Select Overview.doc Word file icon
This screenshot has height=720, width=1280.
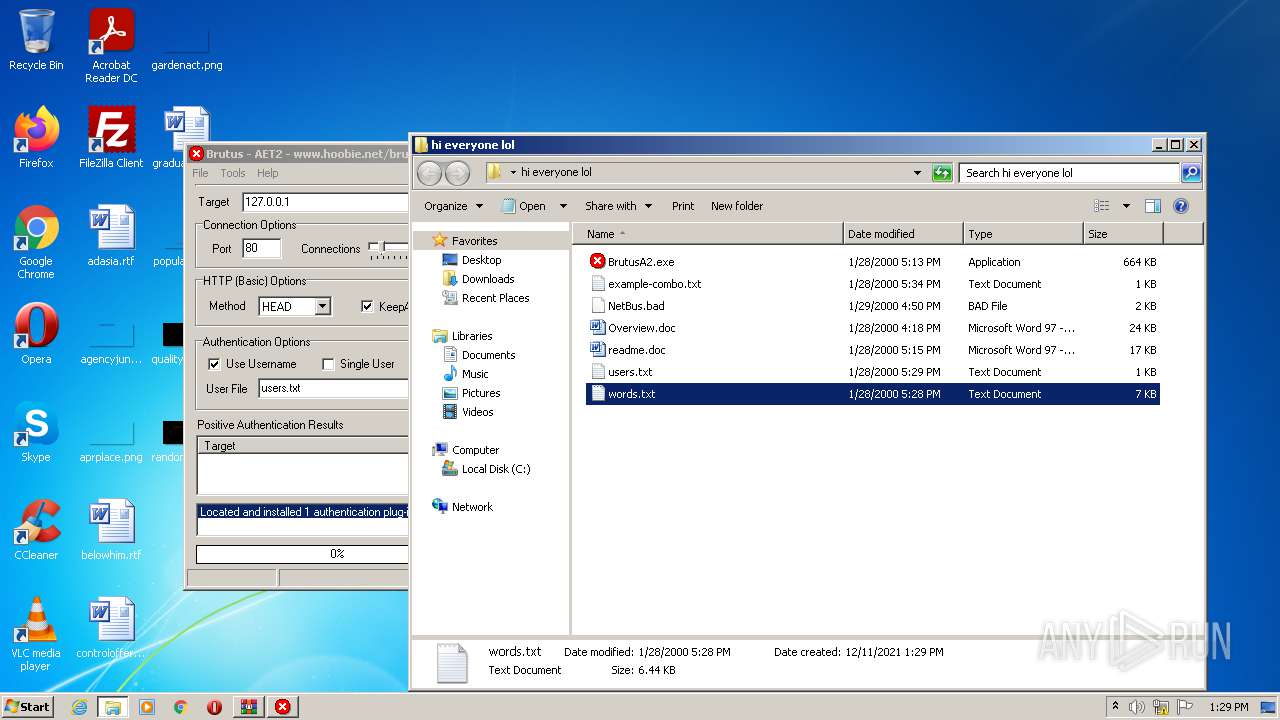click(x=598, y=328)
